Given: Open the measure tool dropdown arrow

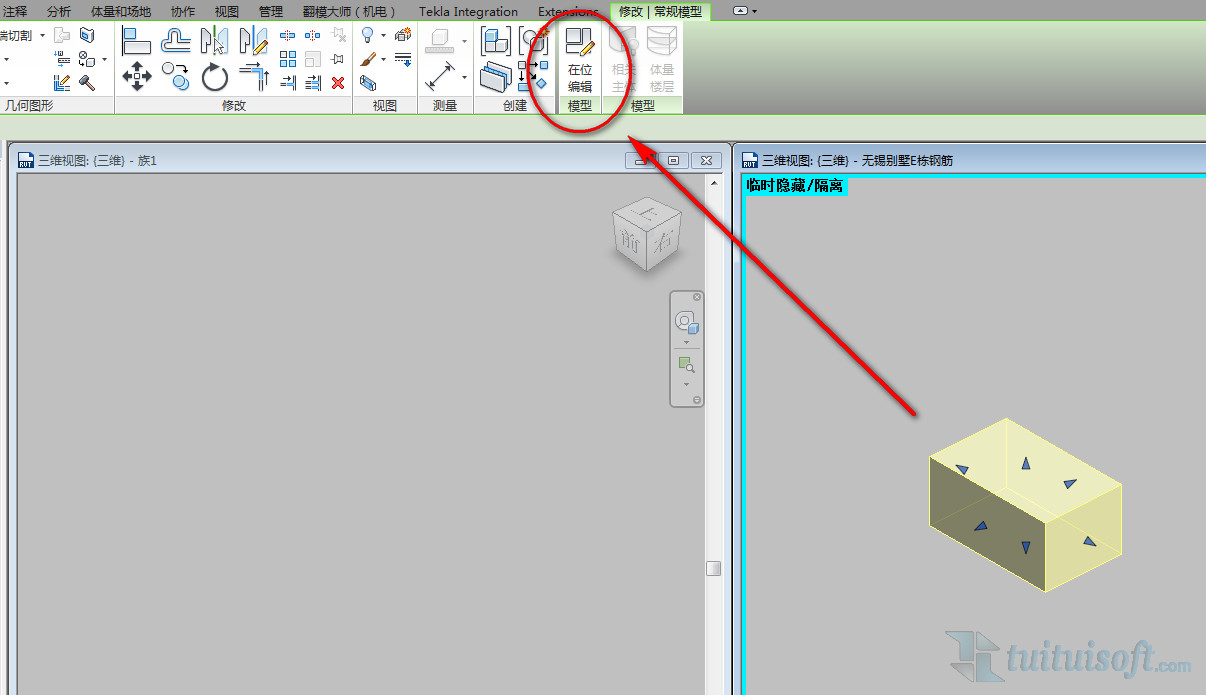Looking at the screenshot, I should click(464, 78).
